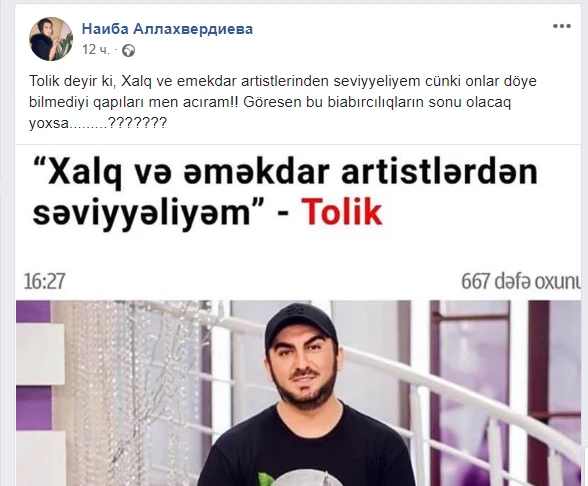Click the "12 ч." post timestamp
588x486 pixels.
[x=96, y=50]
